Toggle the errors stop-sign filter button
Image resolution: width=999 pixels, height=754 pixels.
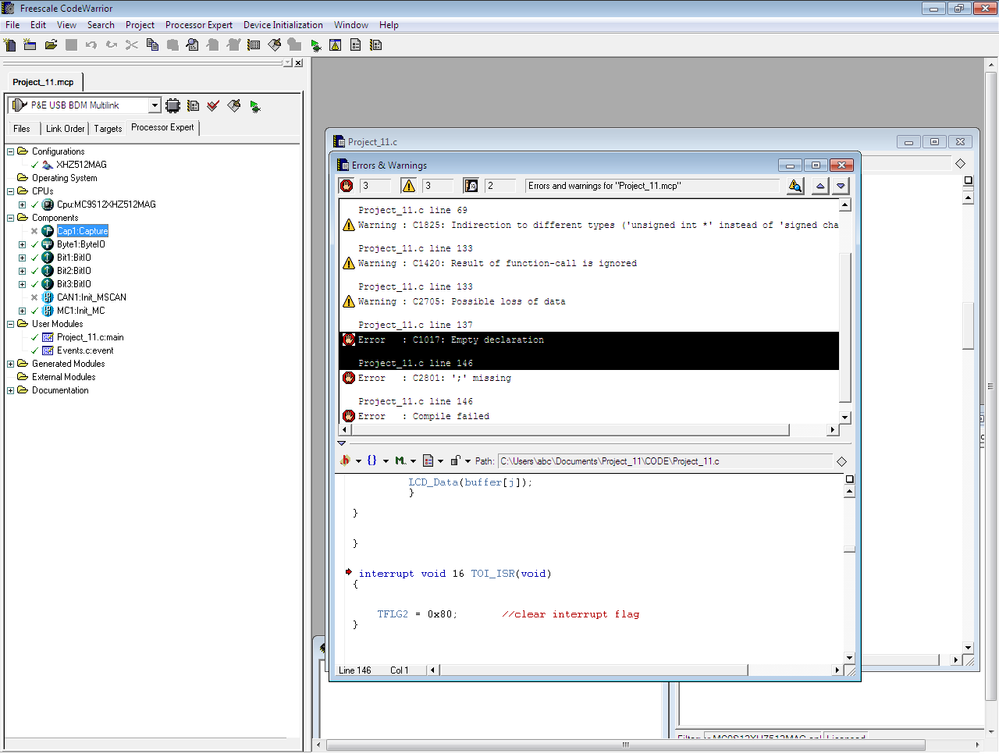347,185
